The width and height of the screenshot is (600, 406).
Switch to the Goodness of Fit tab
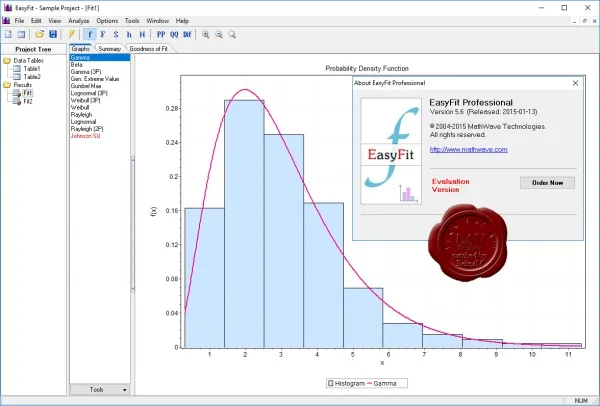[148, 49]
